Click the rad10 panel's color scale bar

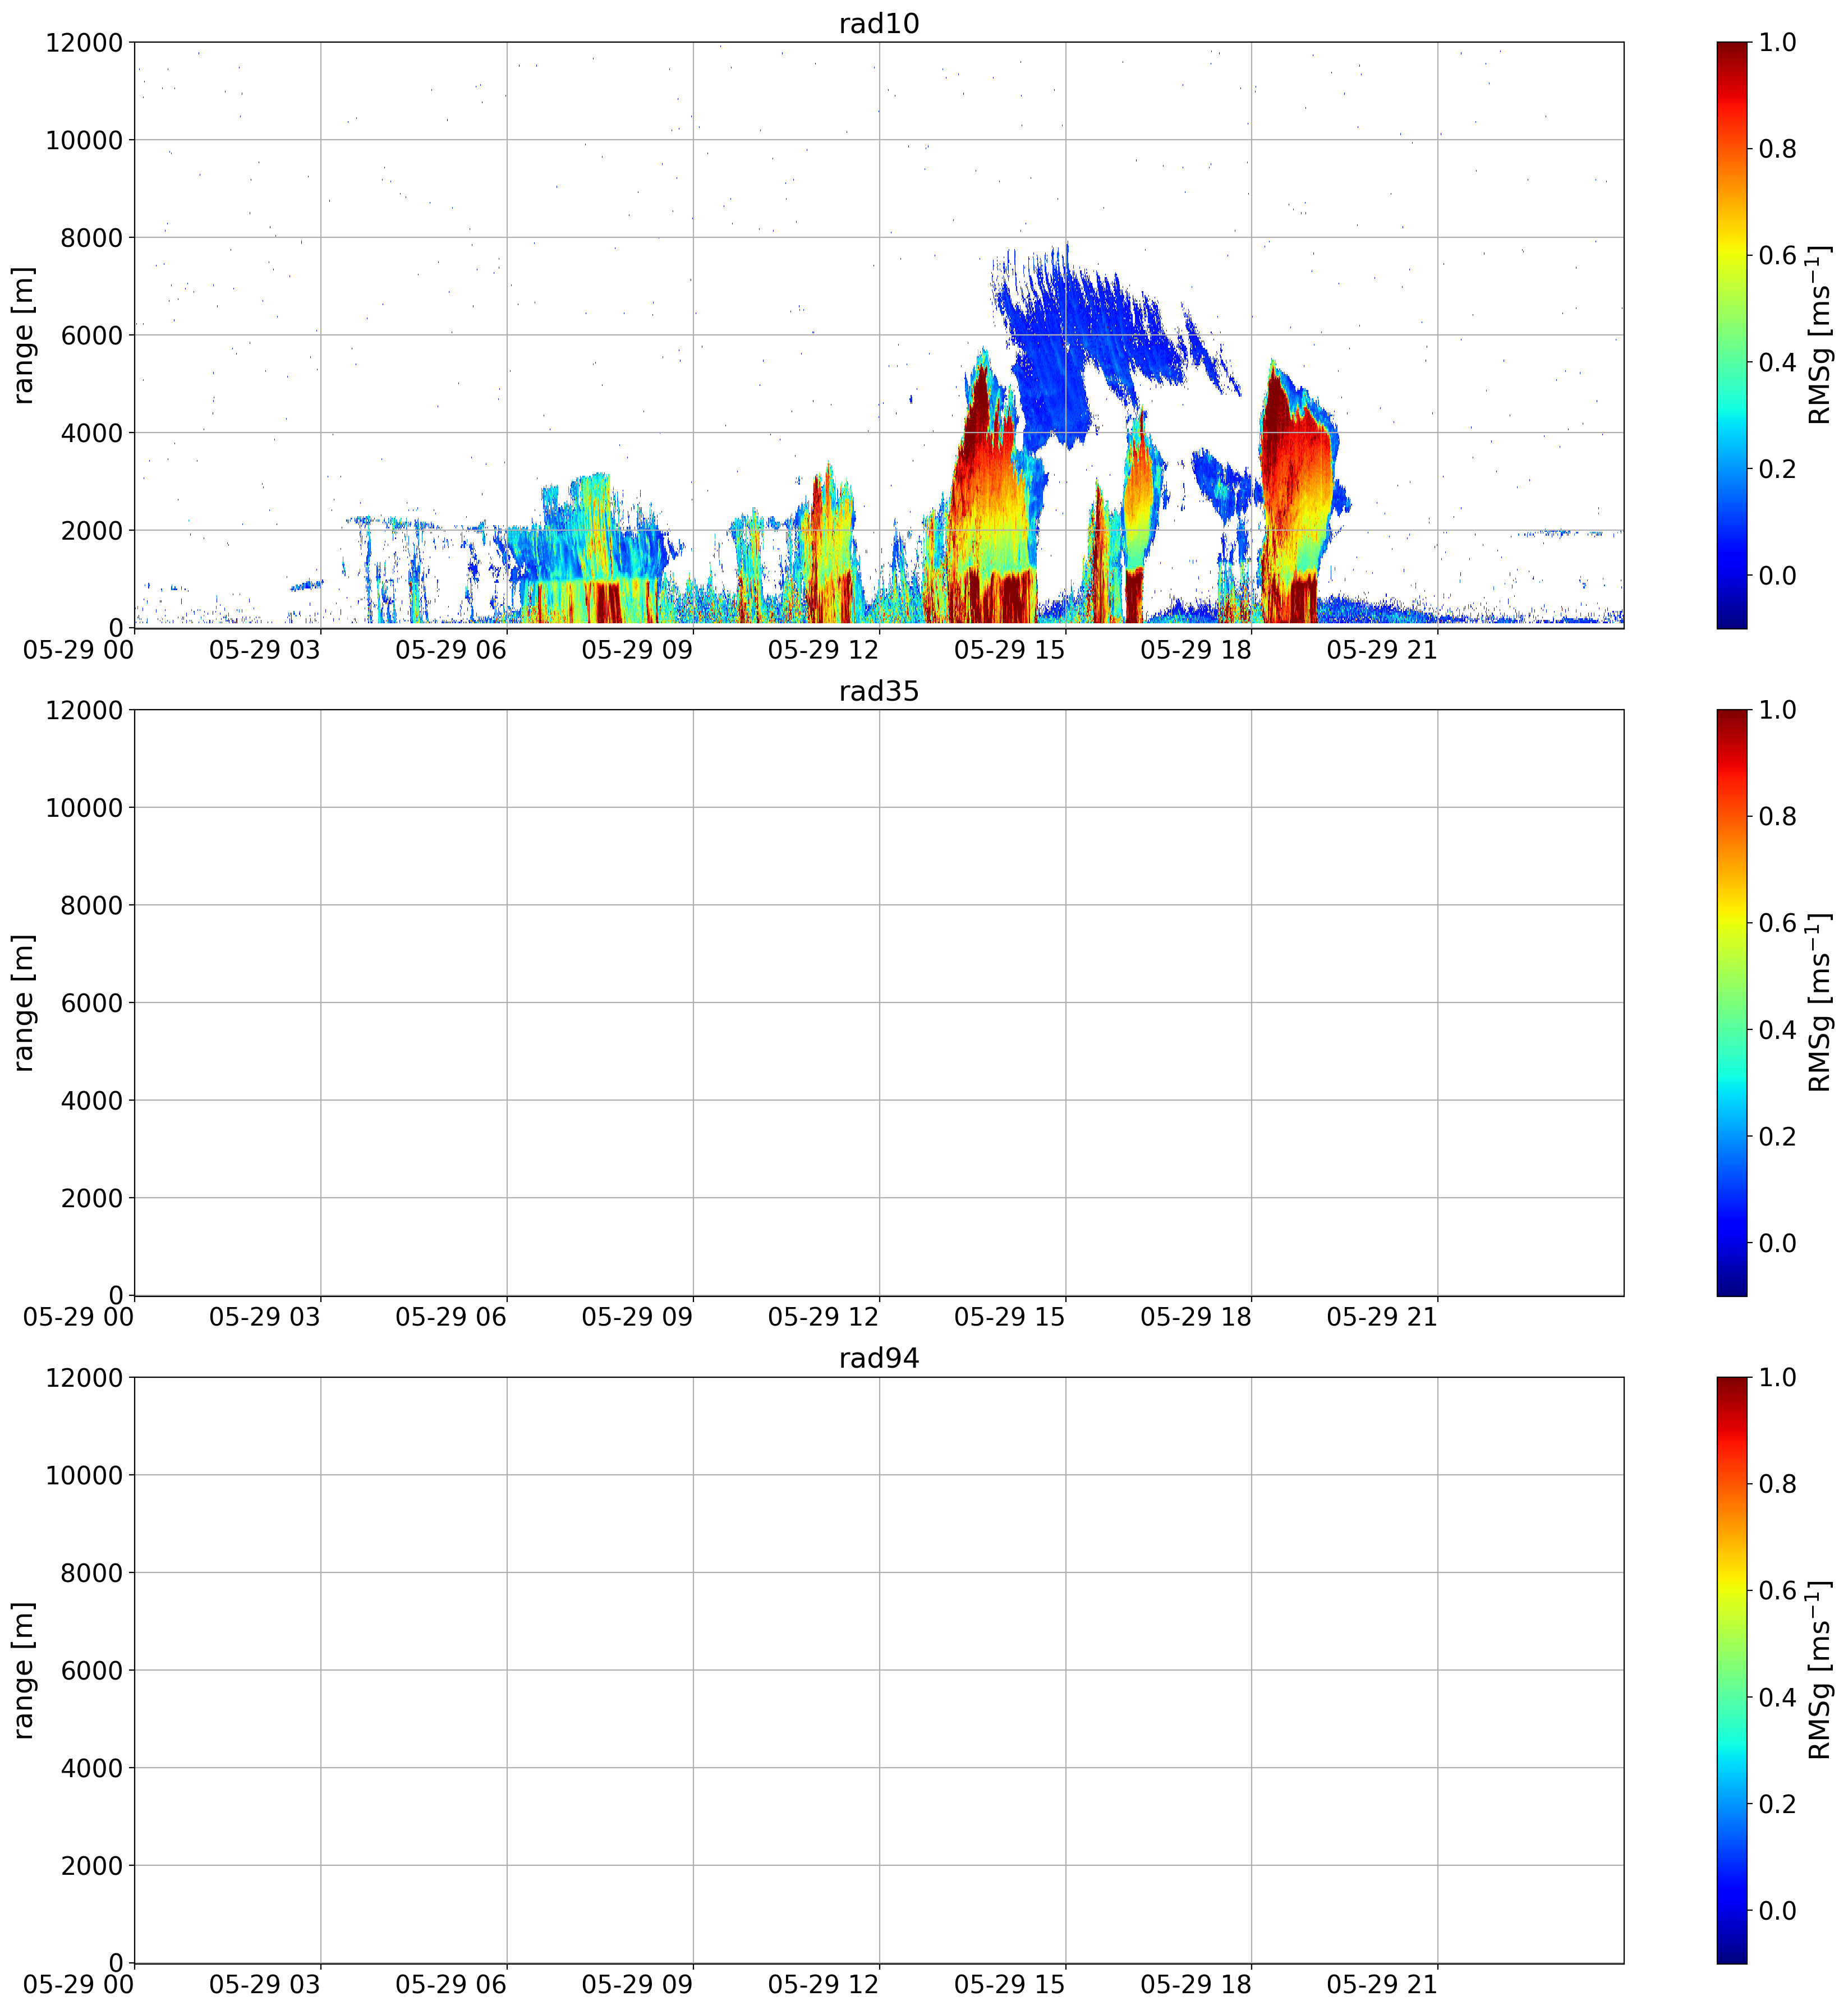click(x=1731, y=335)
